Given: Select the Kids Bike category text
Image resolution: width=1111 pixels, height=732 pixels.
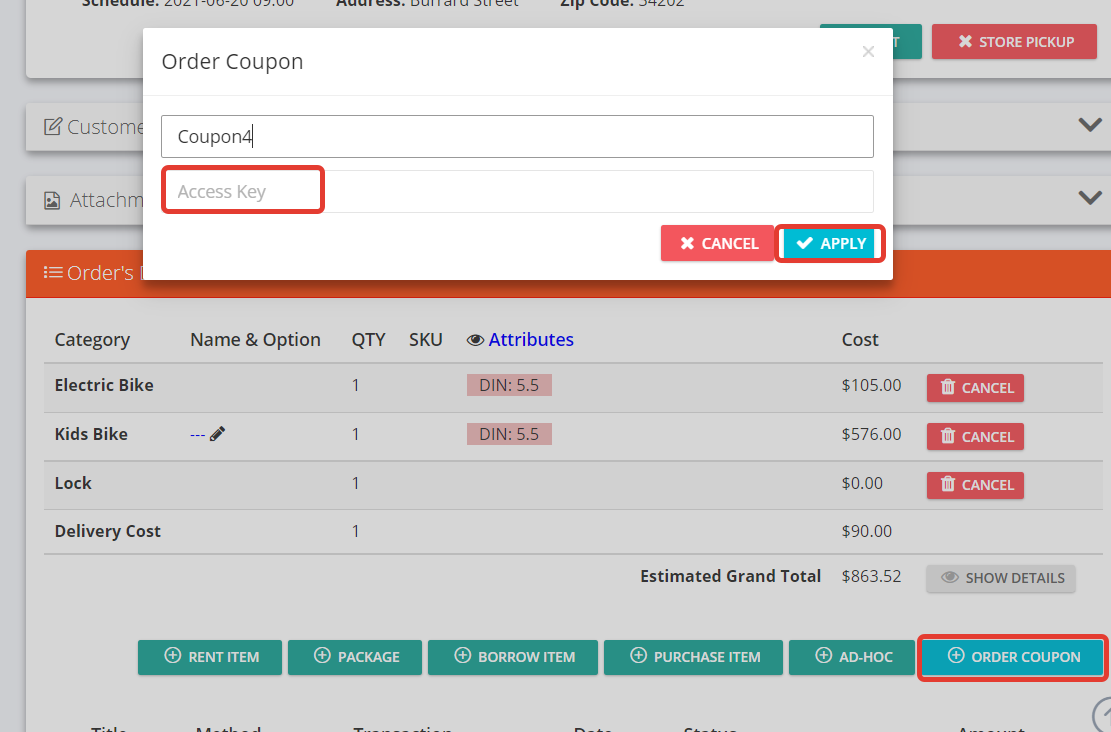Looking at the screenshot, I should [x=91, y=434].
